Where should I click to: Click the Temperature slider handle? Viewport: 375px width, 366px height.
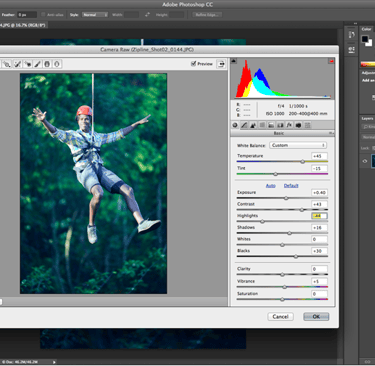[x=303, y=162]
